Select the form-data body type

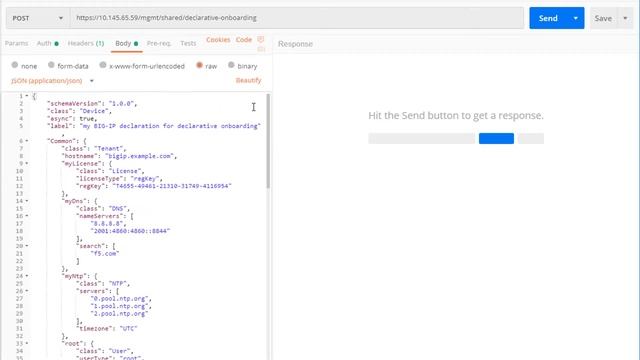click(51, 65)
